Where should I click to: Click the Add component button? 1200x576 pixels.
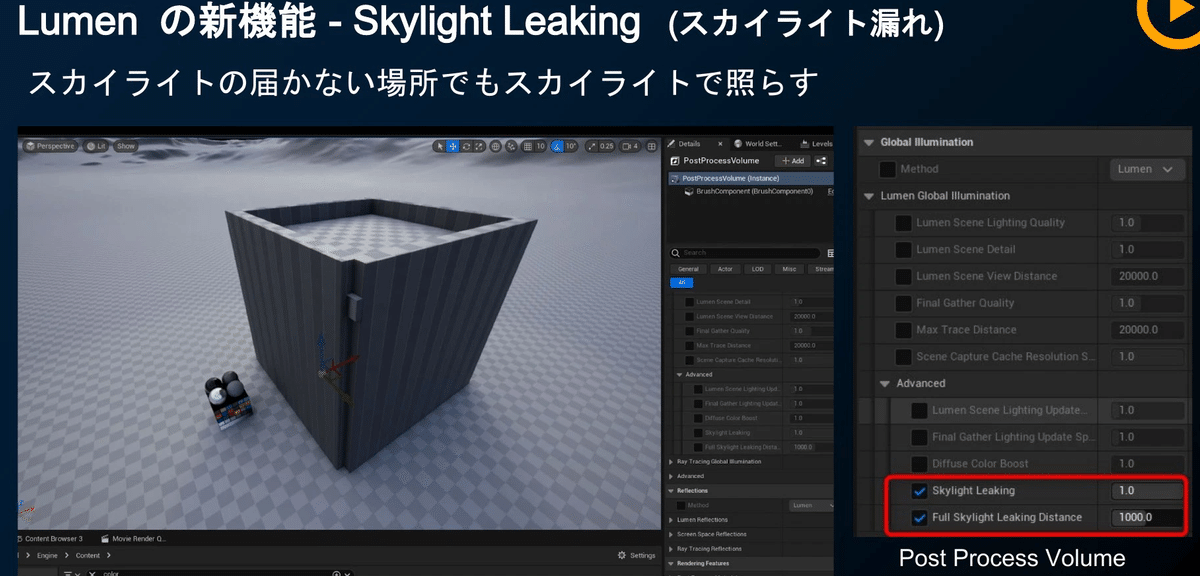pyautogui.click(x=794, y=160)
